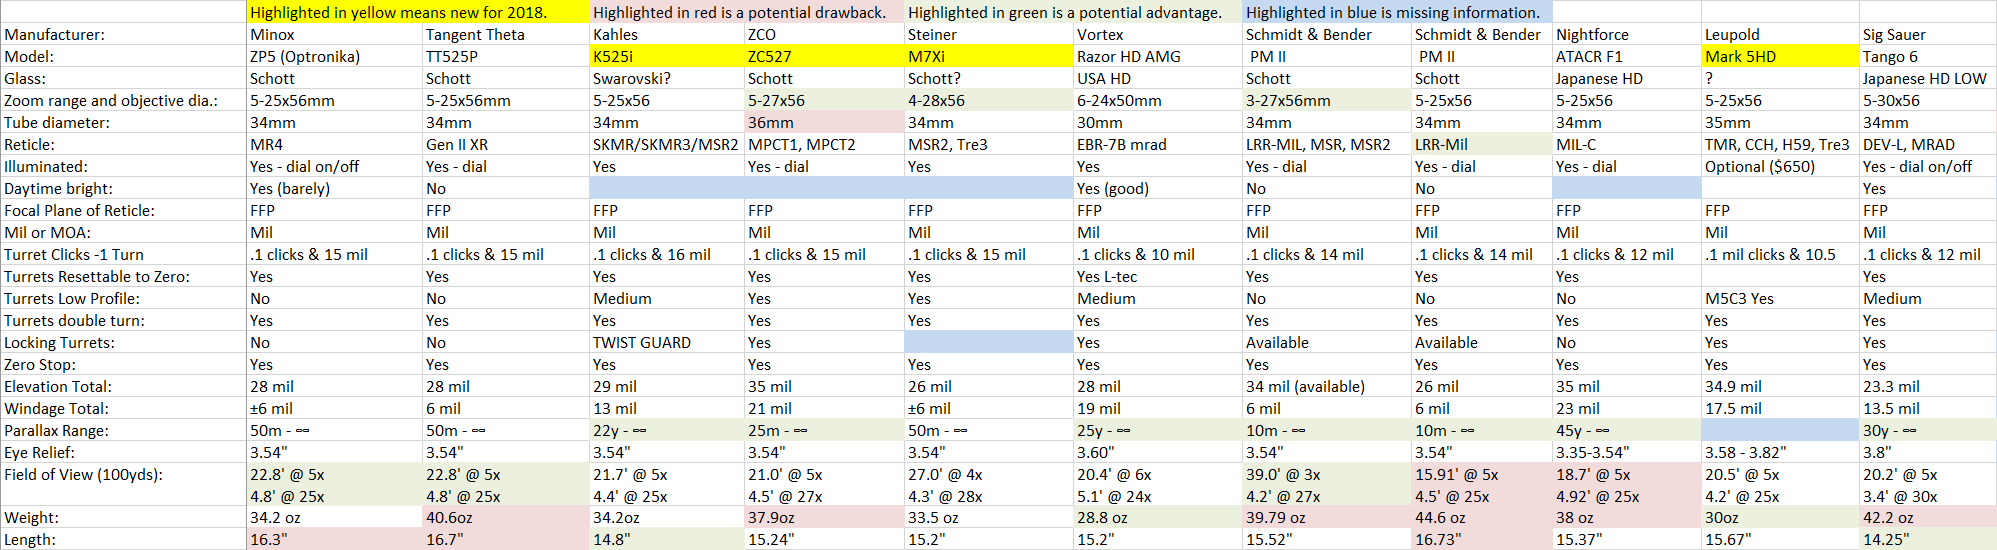
Task: Click the "39.0' @ 3x" field of view cell
Action: [x=1326, y=474]
